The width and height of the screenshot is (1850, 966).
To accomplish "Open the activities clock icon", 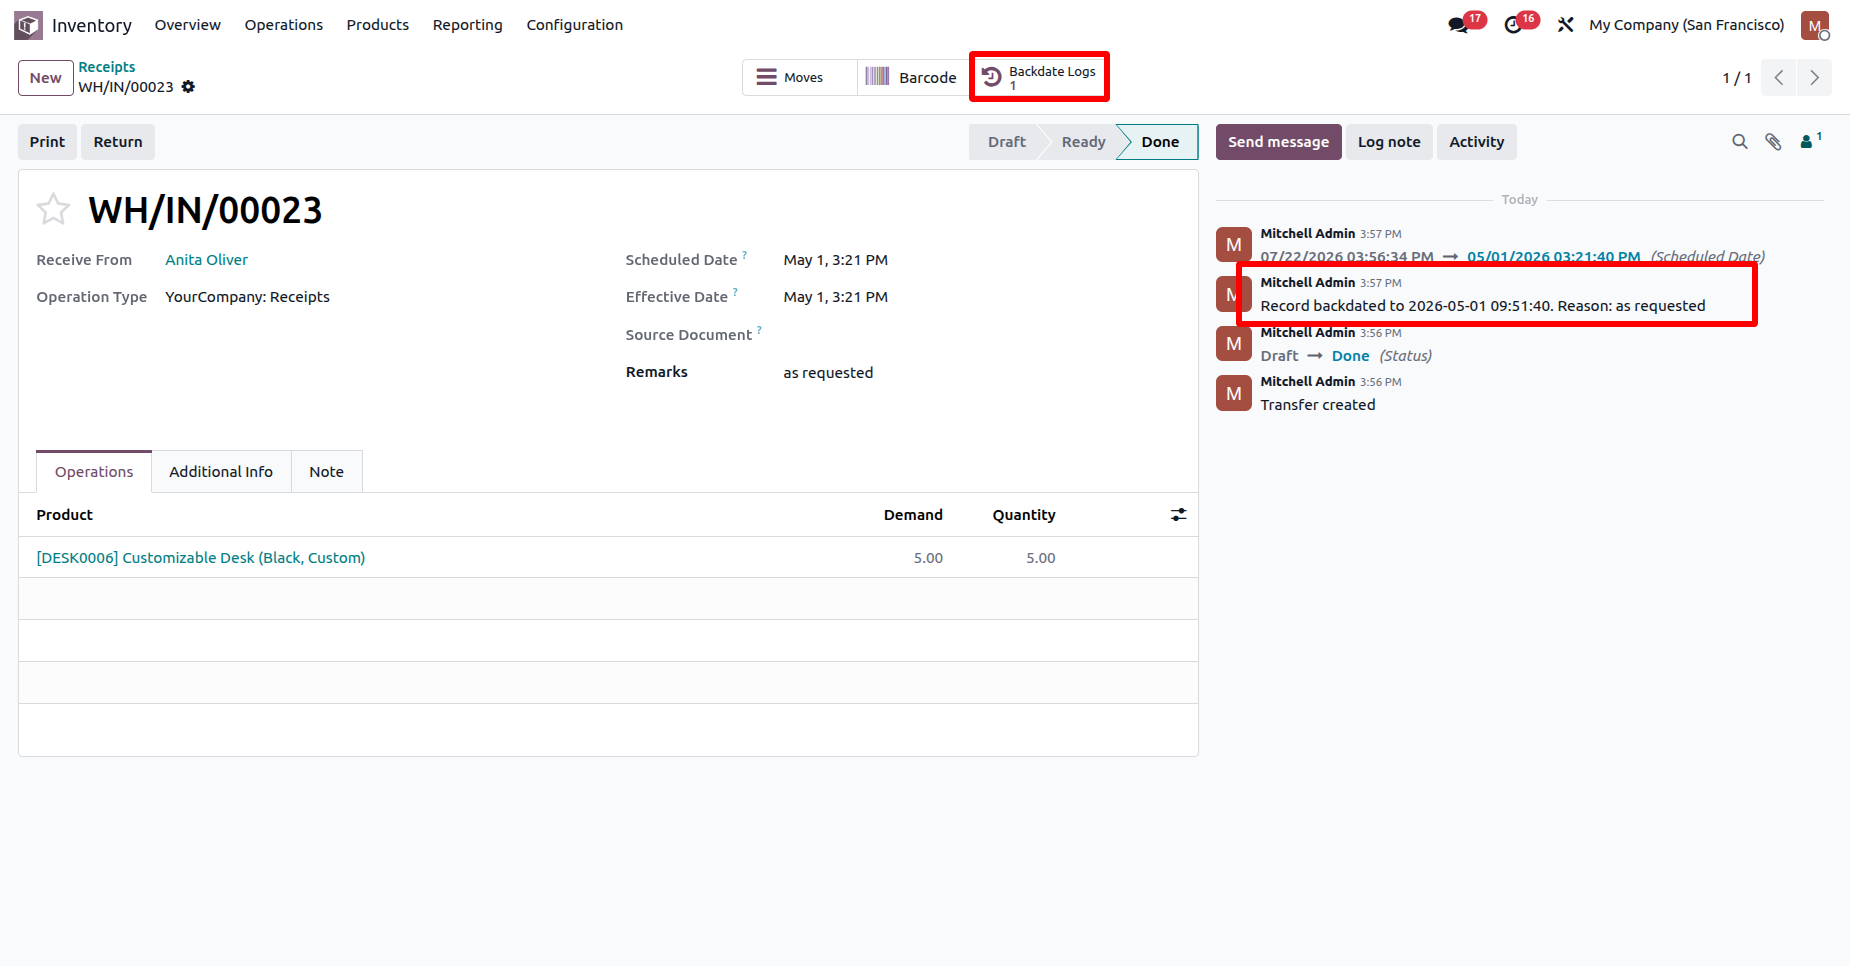I will (1514, 25).
